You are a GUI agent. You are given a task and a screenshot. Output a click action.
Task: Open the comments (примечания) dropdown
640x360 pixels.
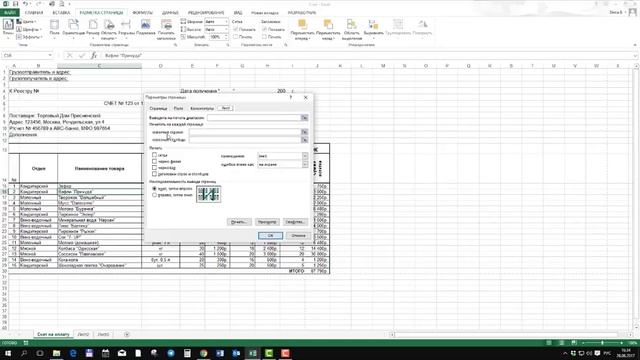[305, 156]
